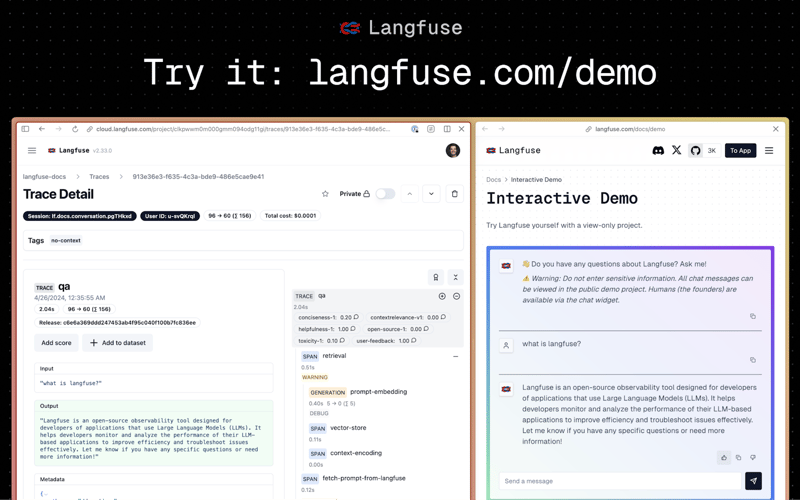The height and width of the screenshot is (500, 800).
Task: Give thumbs down to the answer
Action: point(753,458)
